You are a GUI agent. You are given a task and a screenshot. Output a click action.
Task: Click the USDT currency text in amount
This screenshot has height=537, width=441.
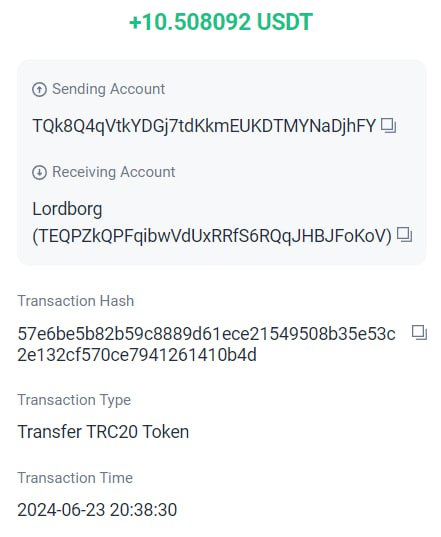pos(285,22)
